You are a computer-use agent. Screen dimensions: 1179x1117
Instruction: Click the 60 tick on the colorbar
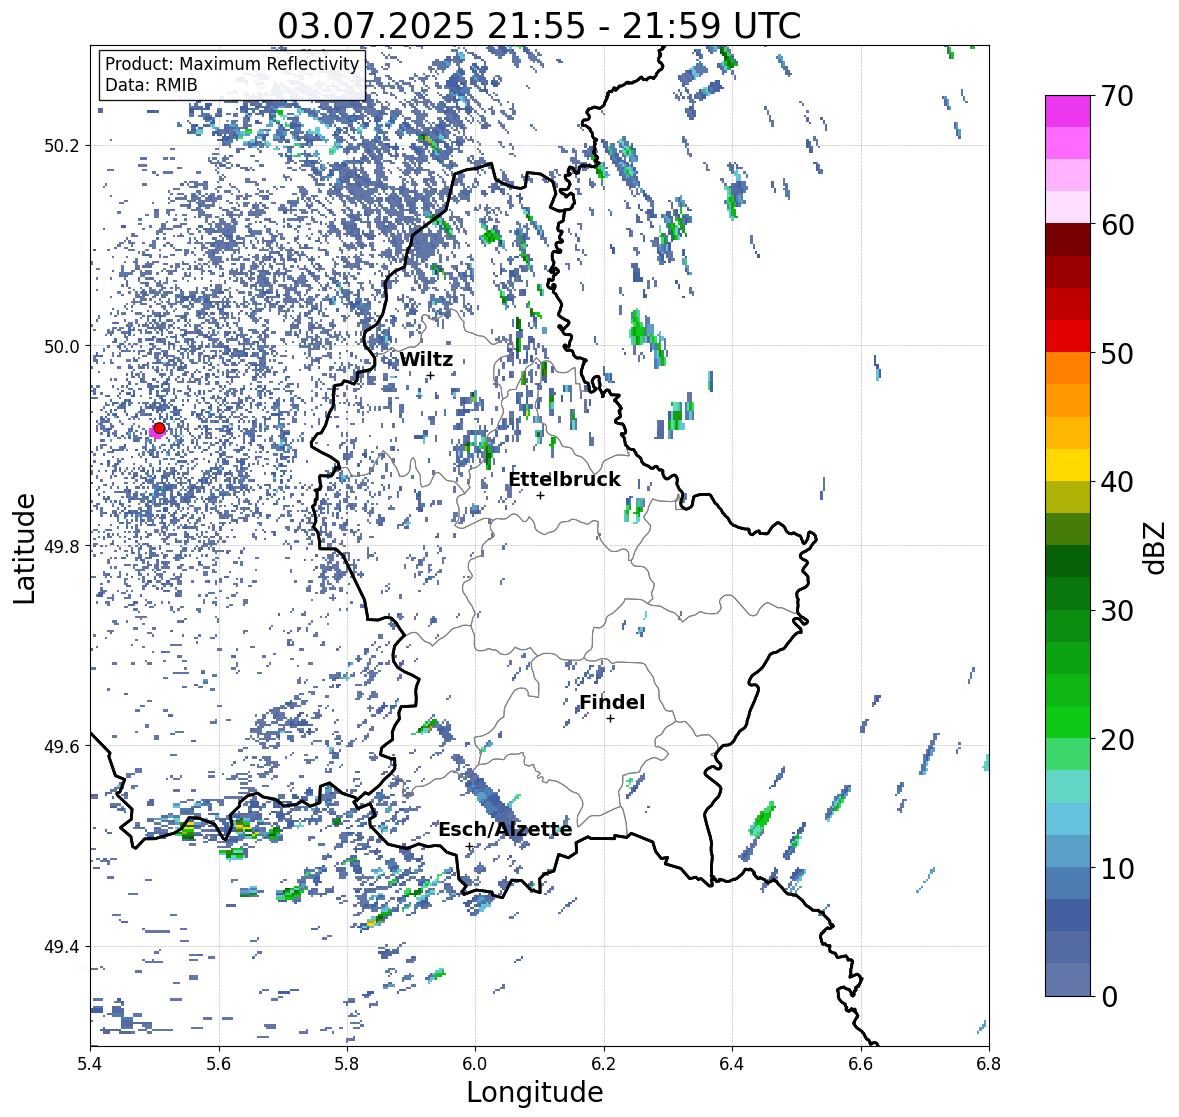1117,225
